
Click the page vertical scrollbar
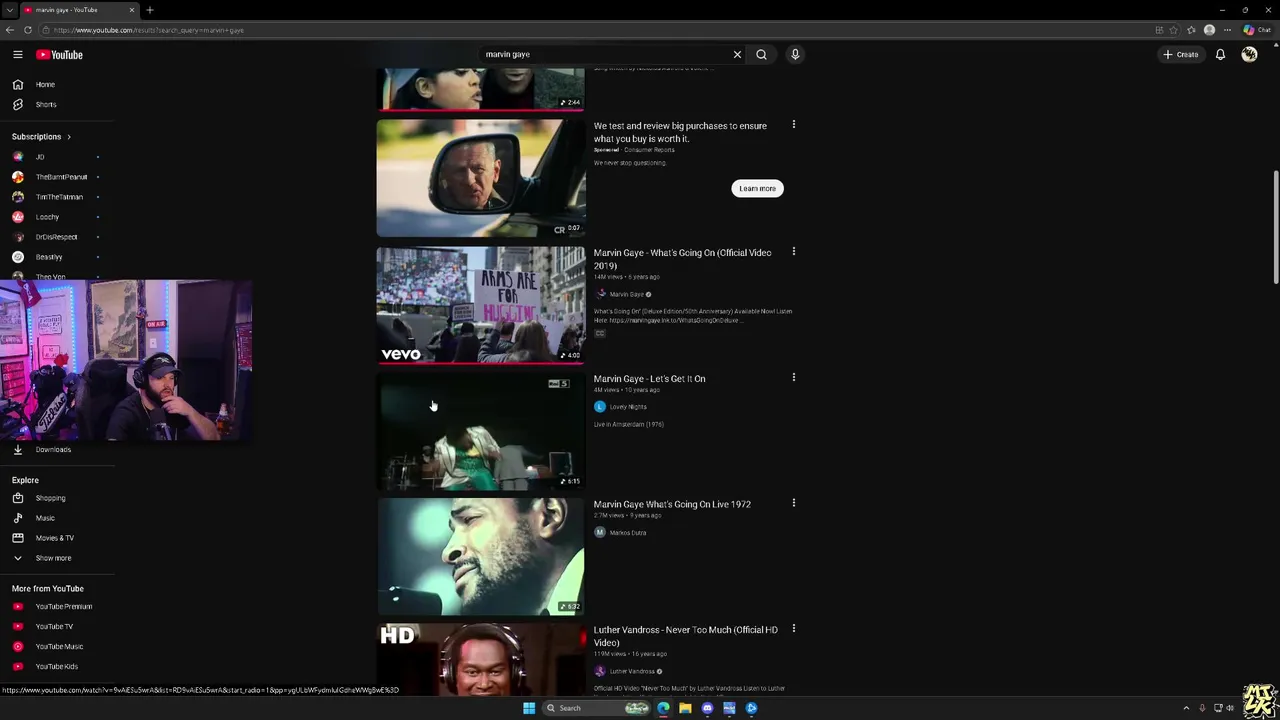click(x=1275, y=228)
